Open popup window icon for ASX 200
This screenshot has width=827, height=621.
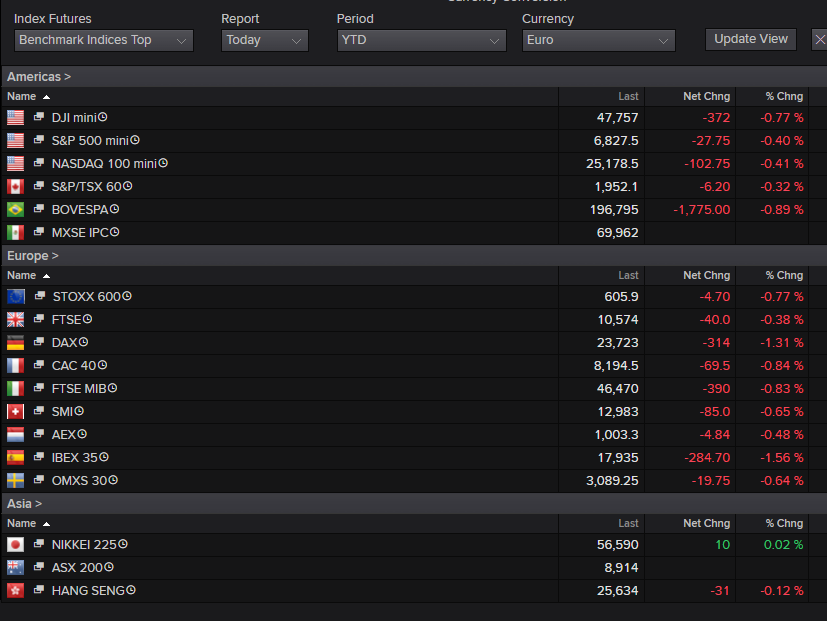(x=39, y=567)
